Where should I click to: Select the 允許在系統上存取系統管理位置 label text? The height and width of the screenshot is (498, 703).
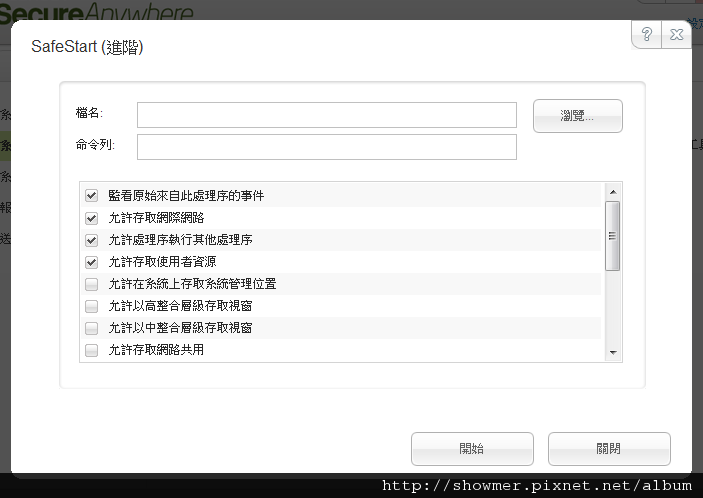192,284
